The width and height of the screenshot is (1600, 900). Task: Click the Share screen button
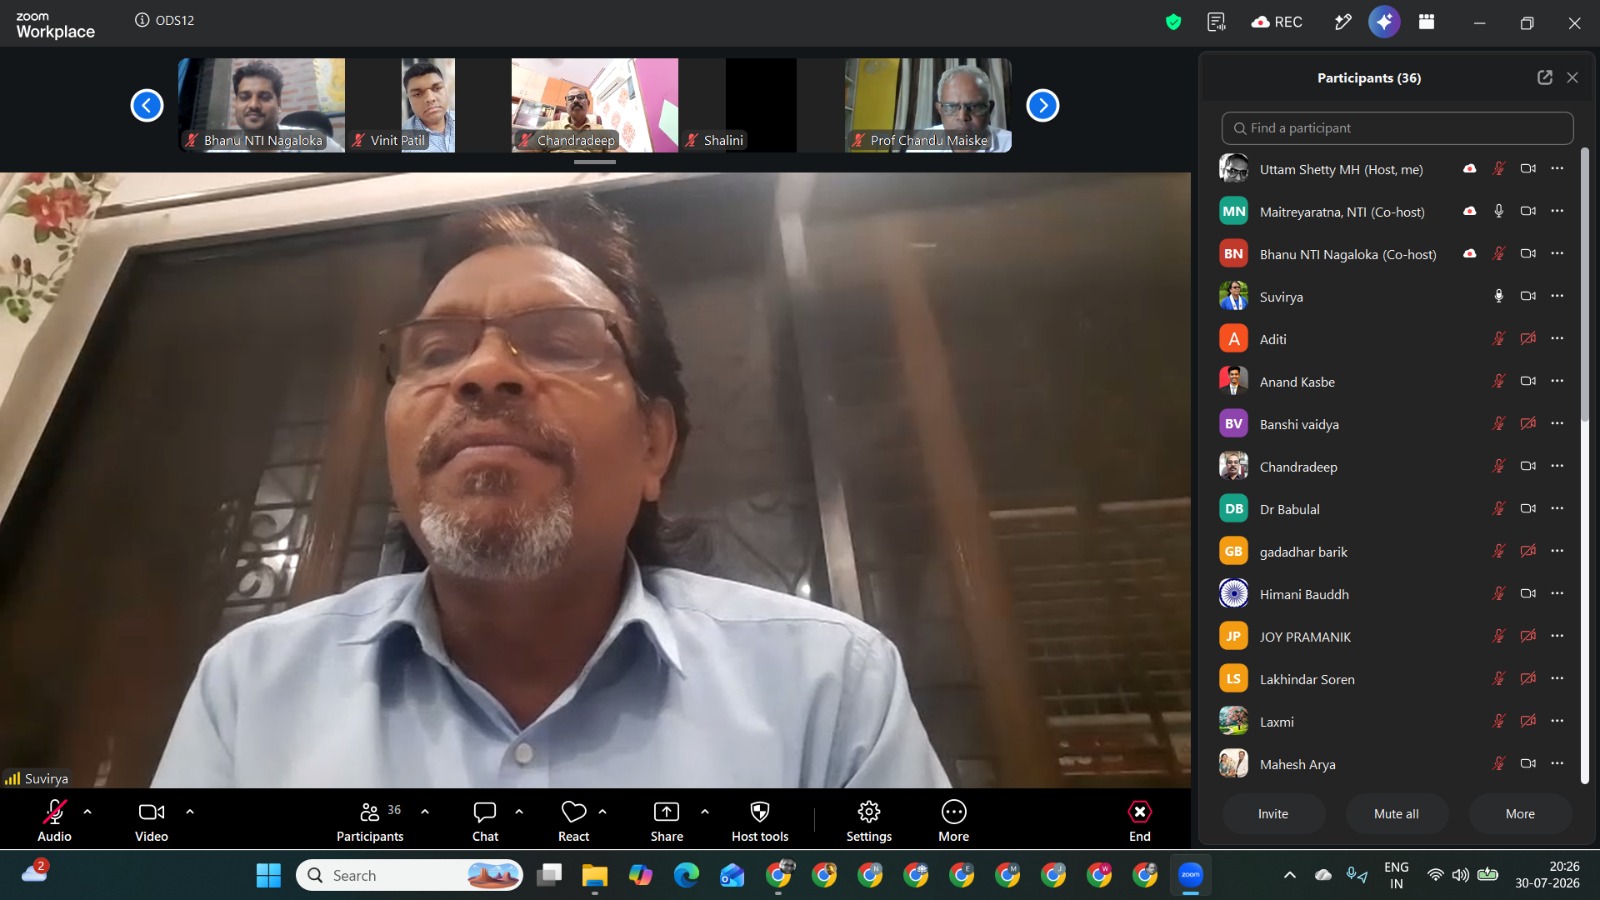tap(667, 820)
